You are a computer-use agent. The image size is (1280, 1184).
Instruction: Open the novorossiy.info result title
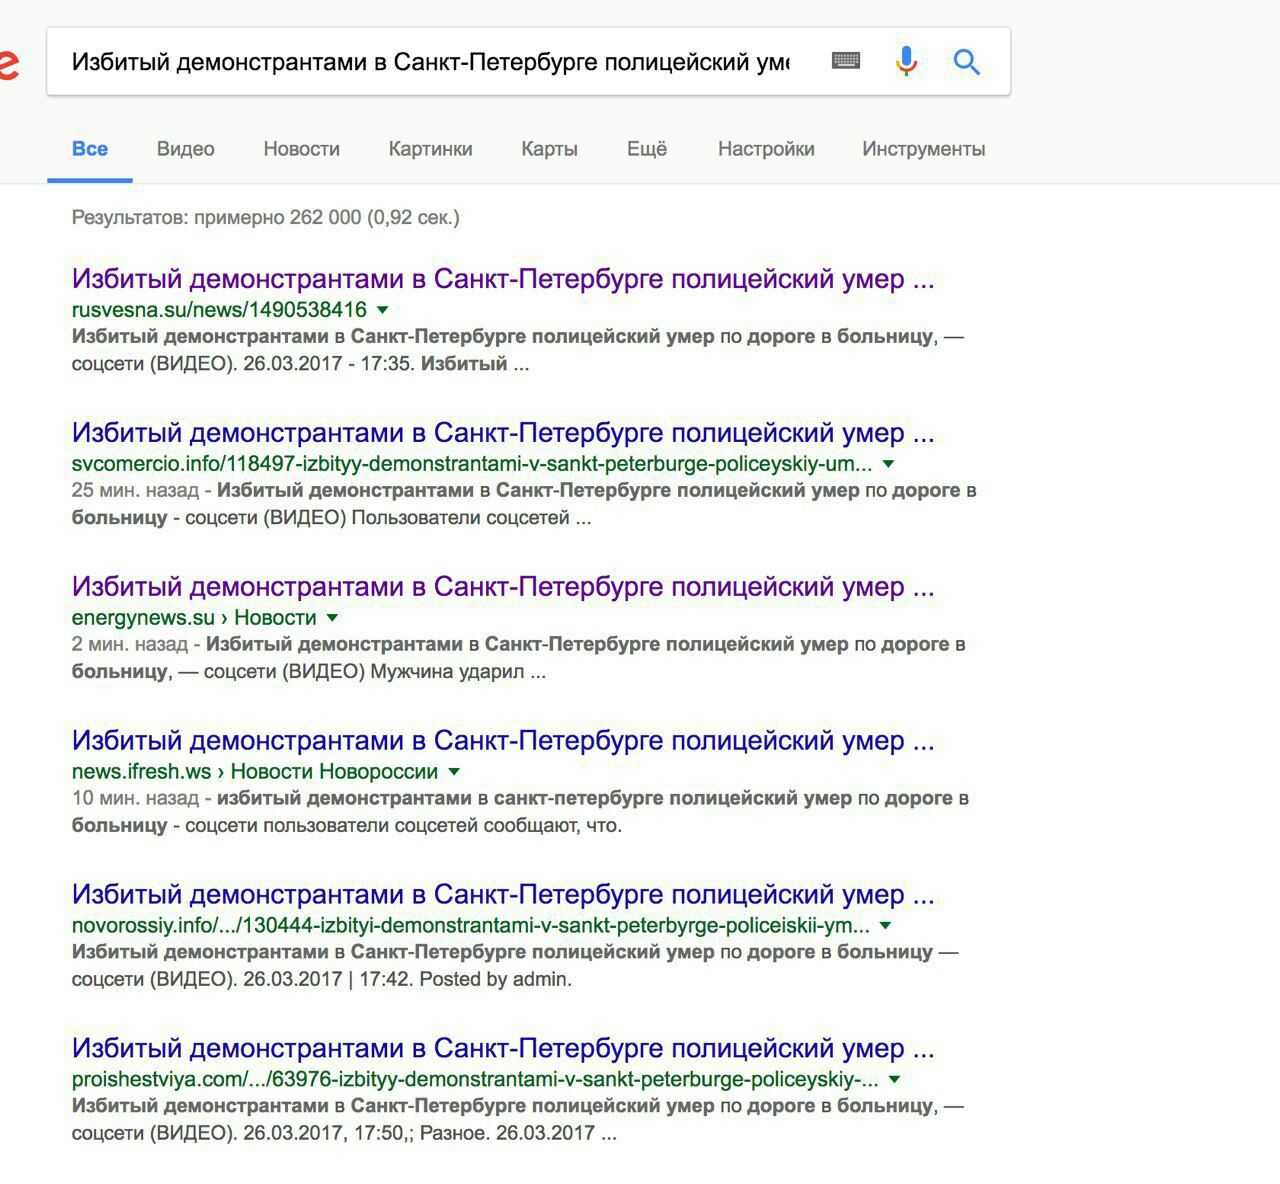click(503, 895)
